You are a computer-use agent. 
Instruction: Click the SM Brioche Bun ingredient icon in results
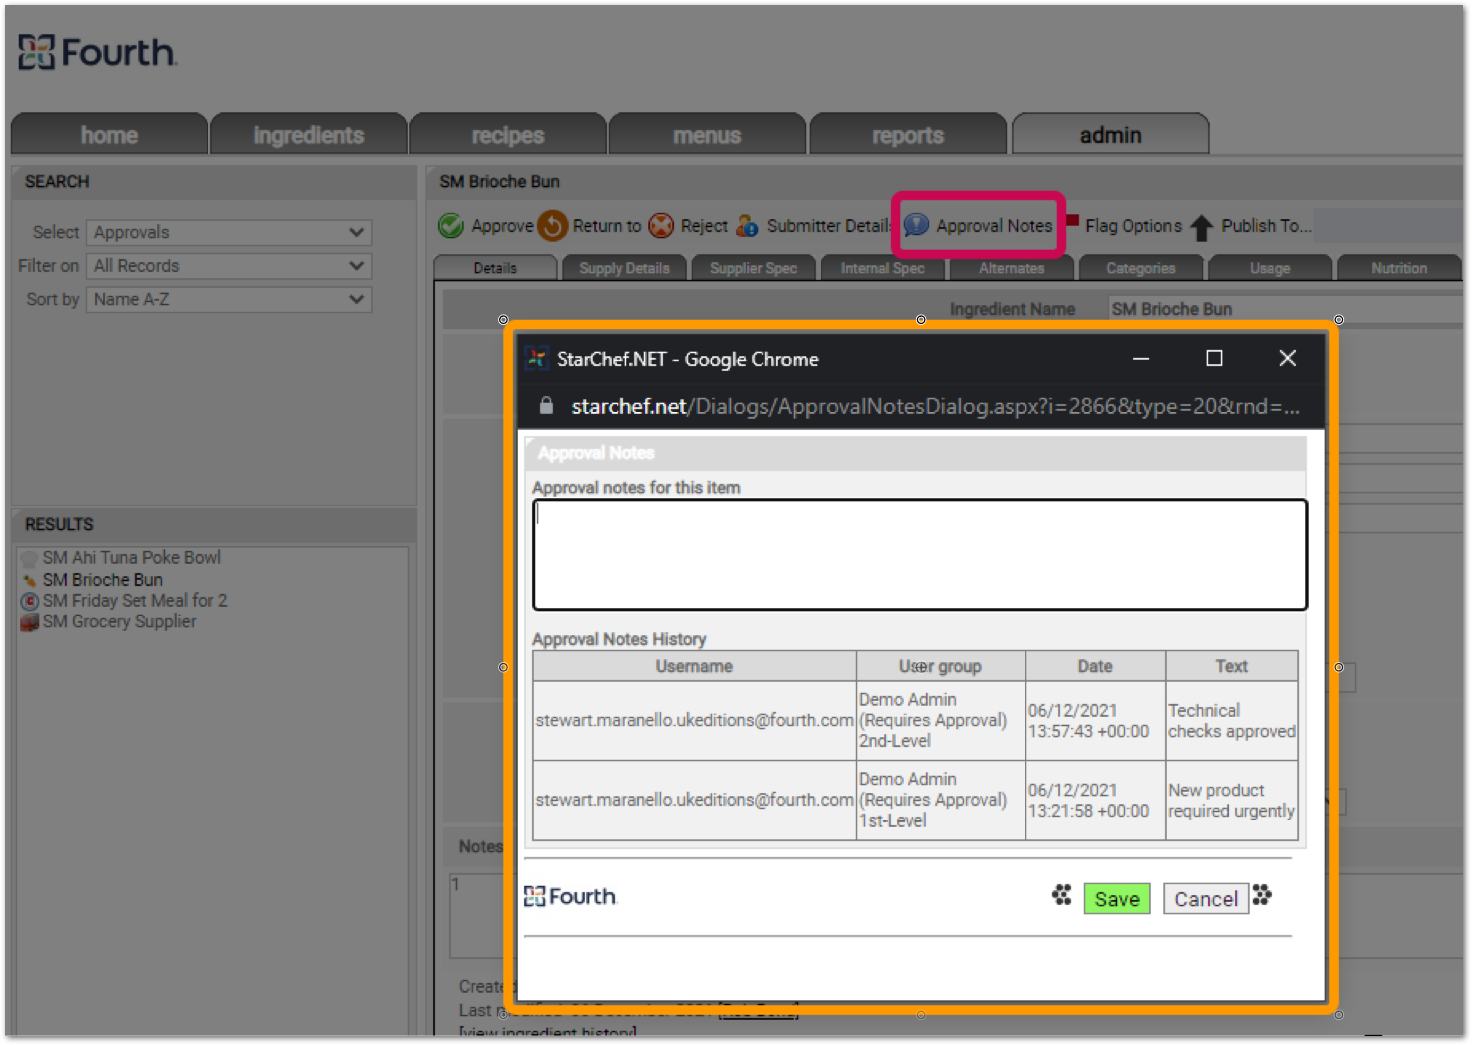click(x=29, y=580)
